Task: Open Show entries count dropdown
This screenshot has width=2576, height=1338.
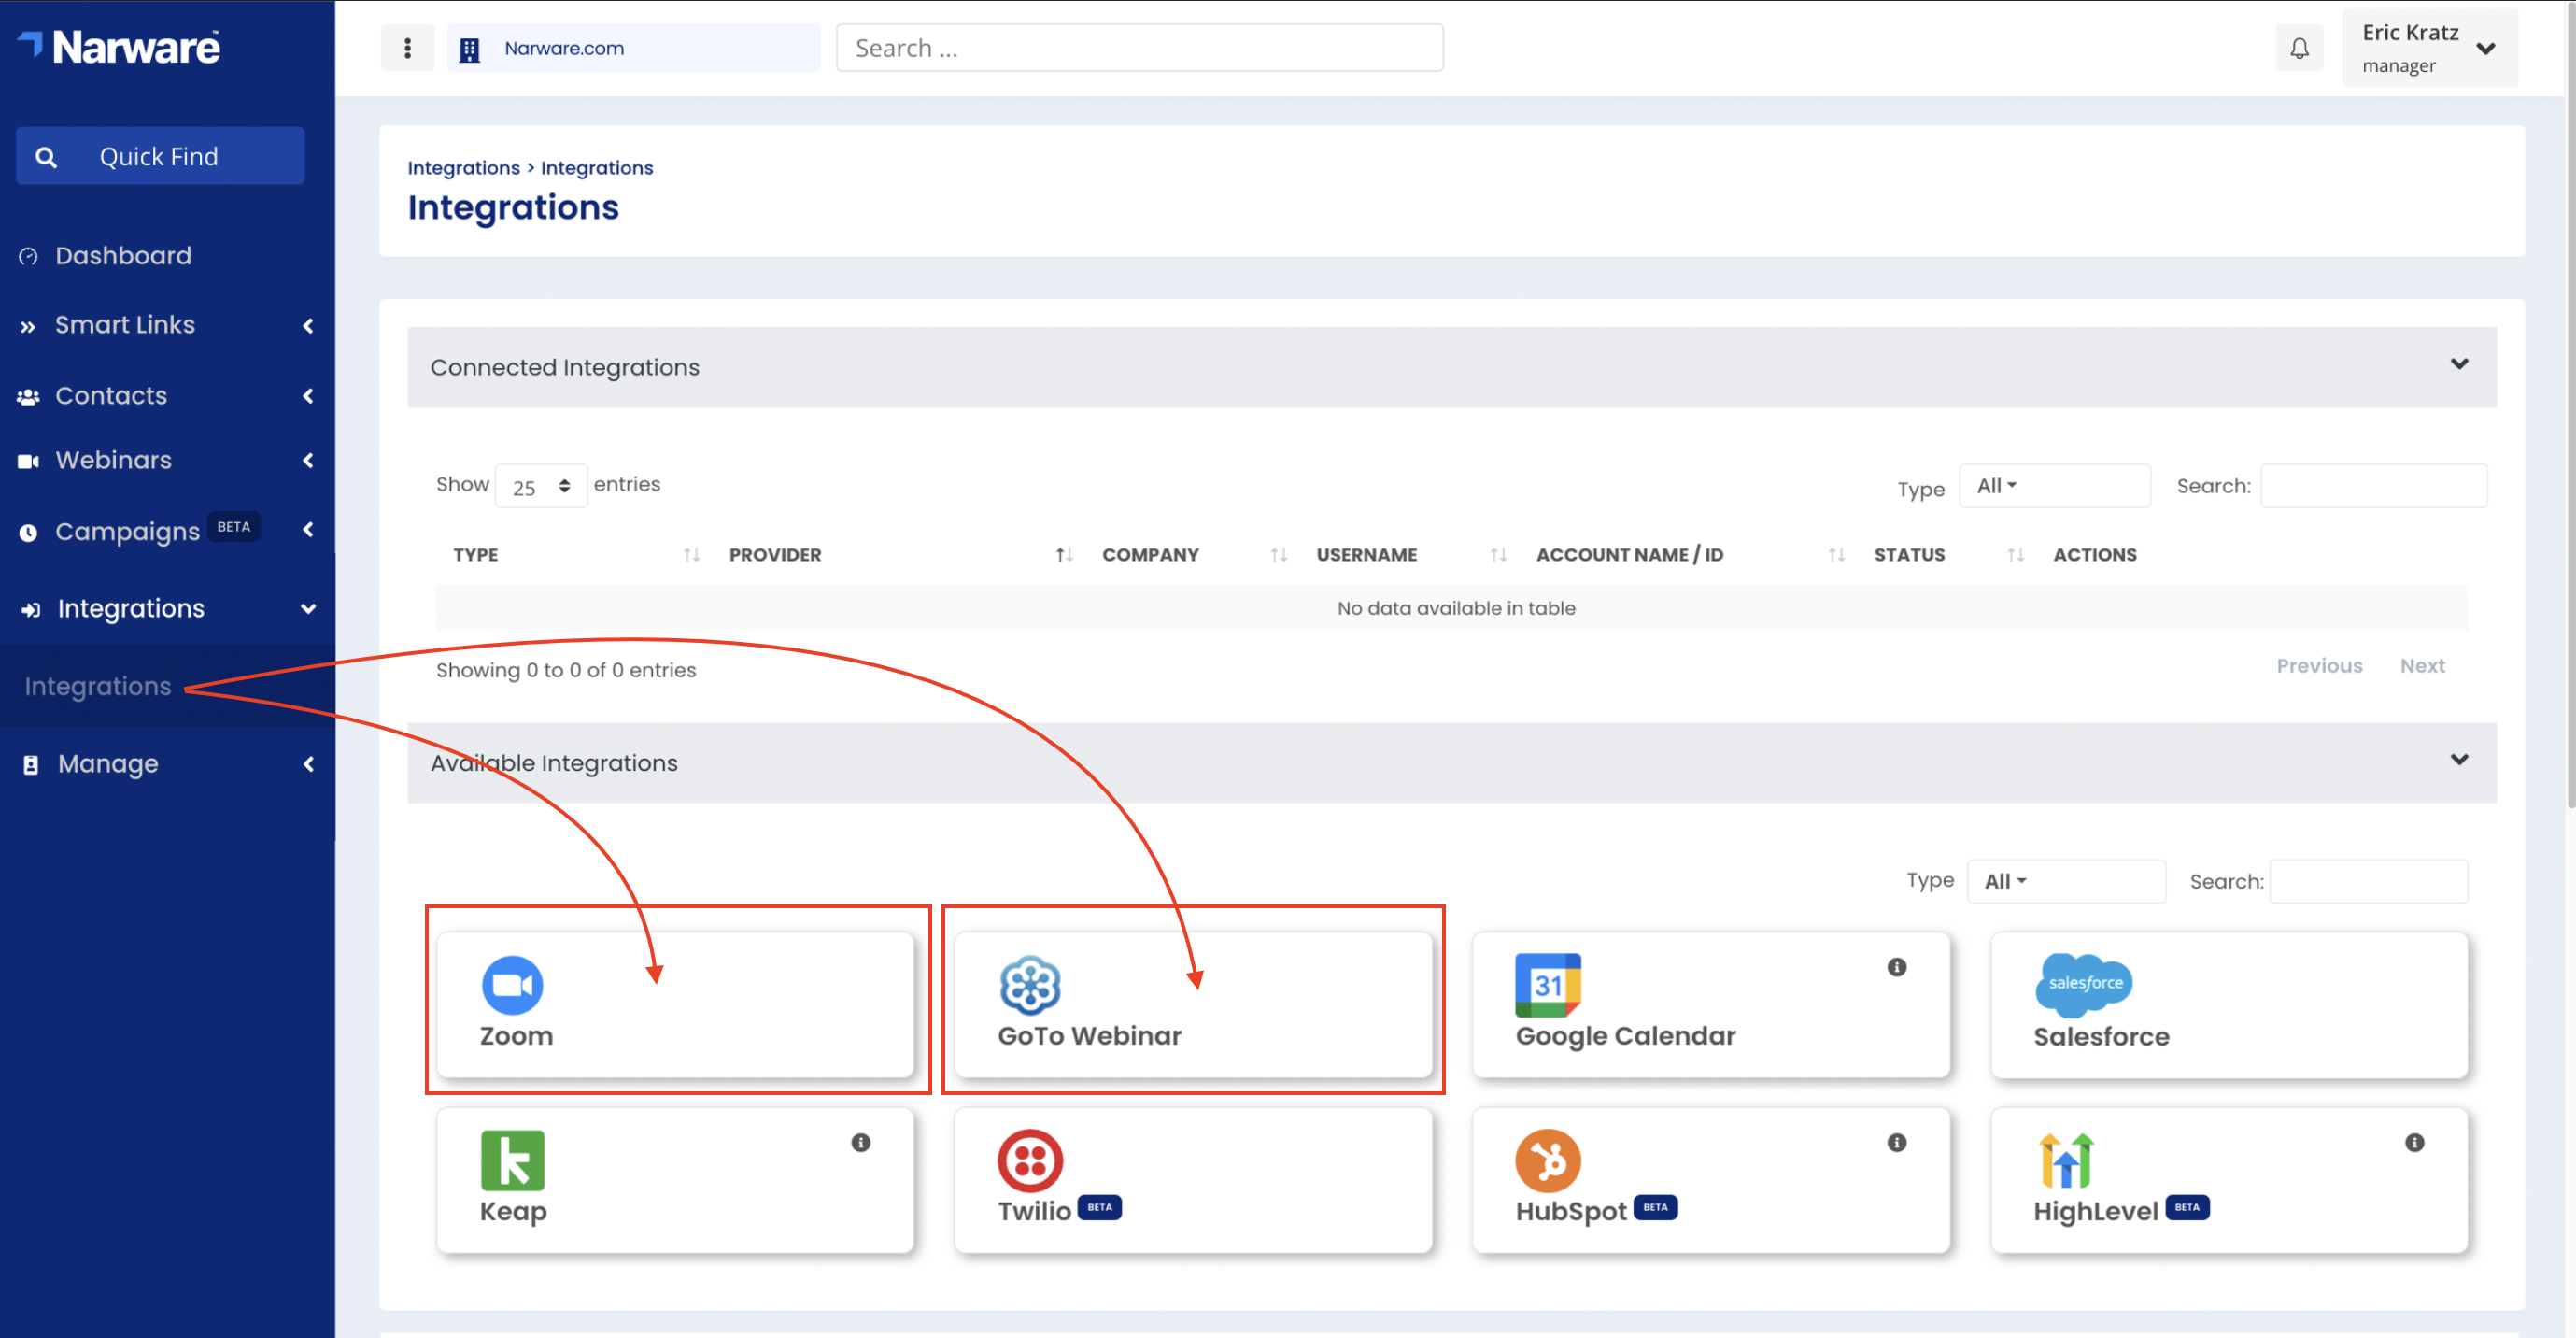Action: click(541, 486)
